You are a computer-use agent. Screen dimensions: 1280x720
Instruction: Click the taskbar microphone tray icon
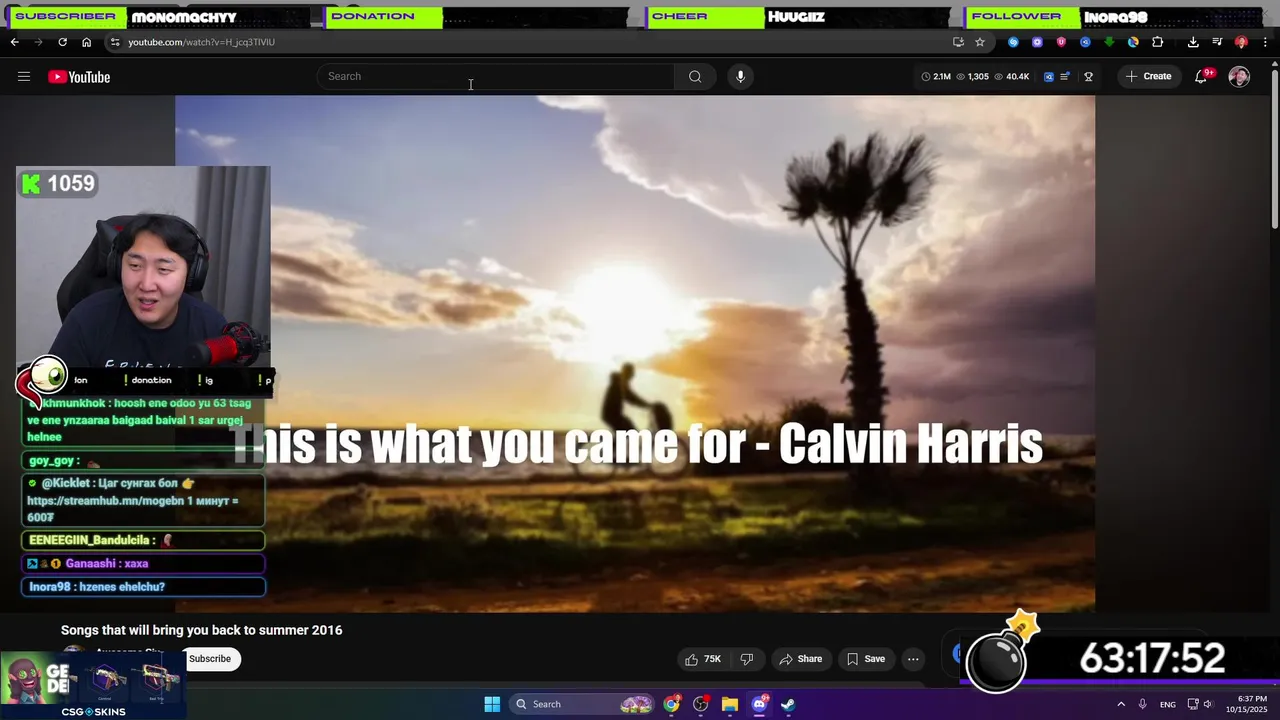[1143, 704]
